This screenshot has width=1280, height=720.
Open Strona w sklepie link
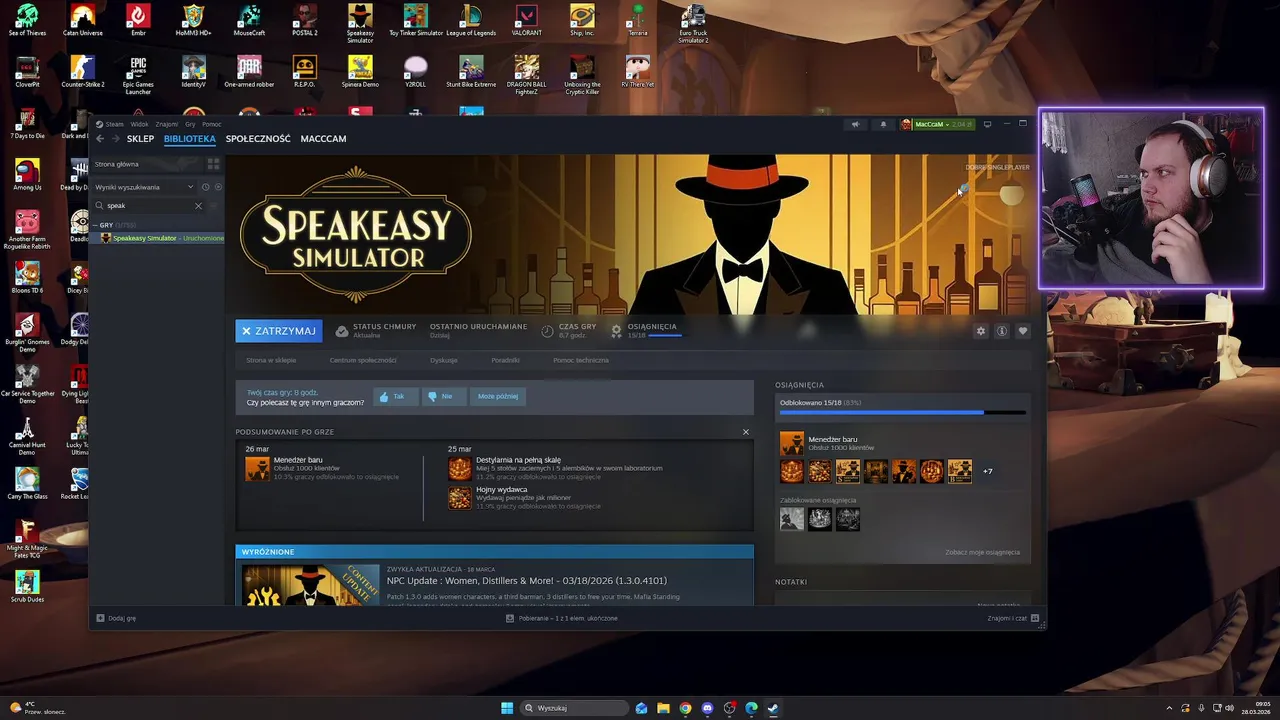pos(271,360)
